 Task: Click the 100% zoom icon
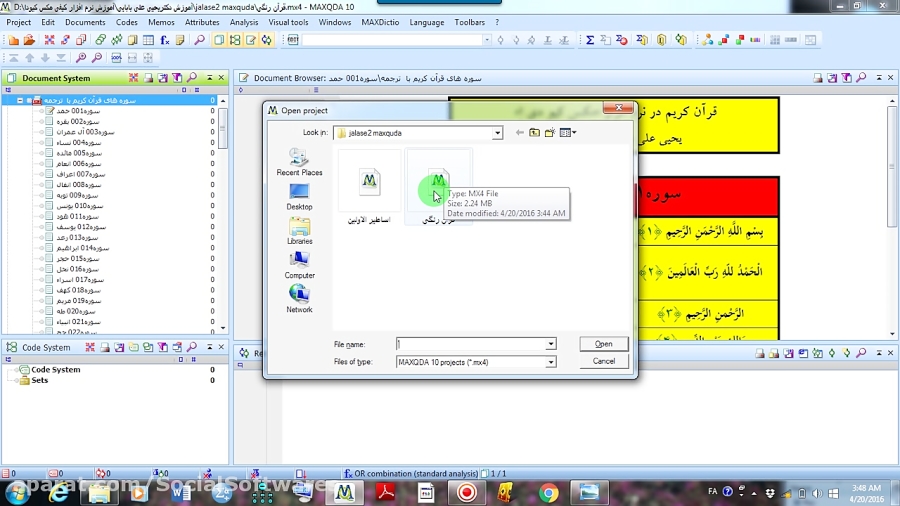click(x=117, y=58)
